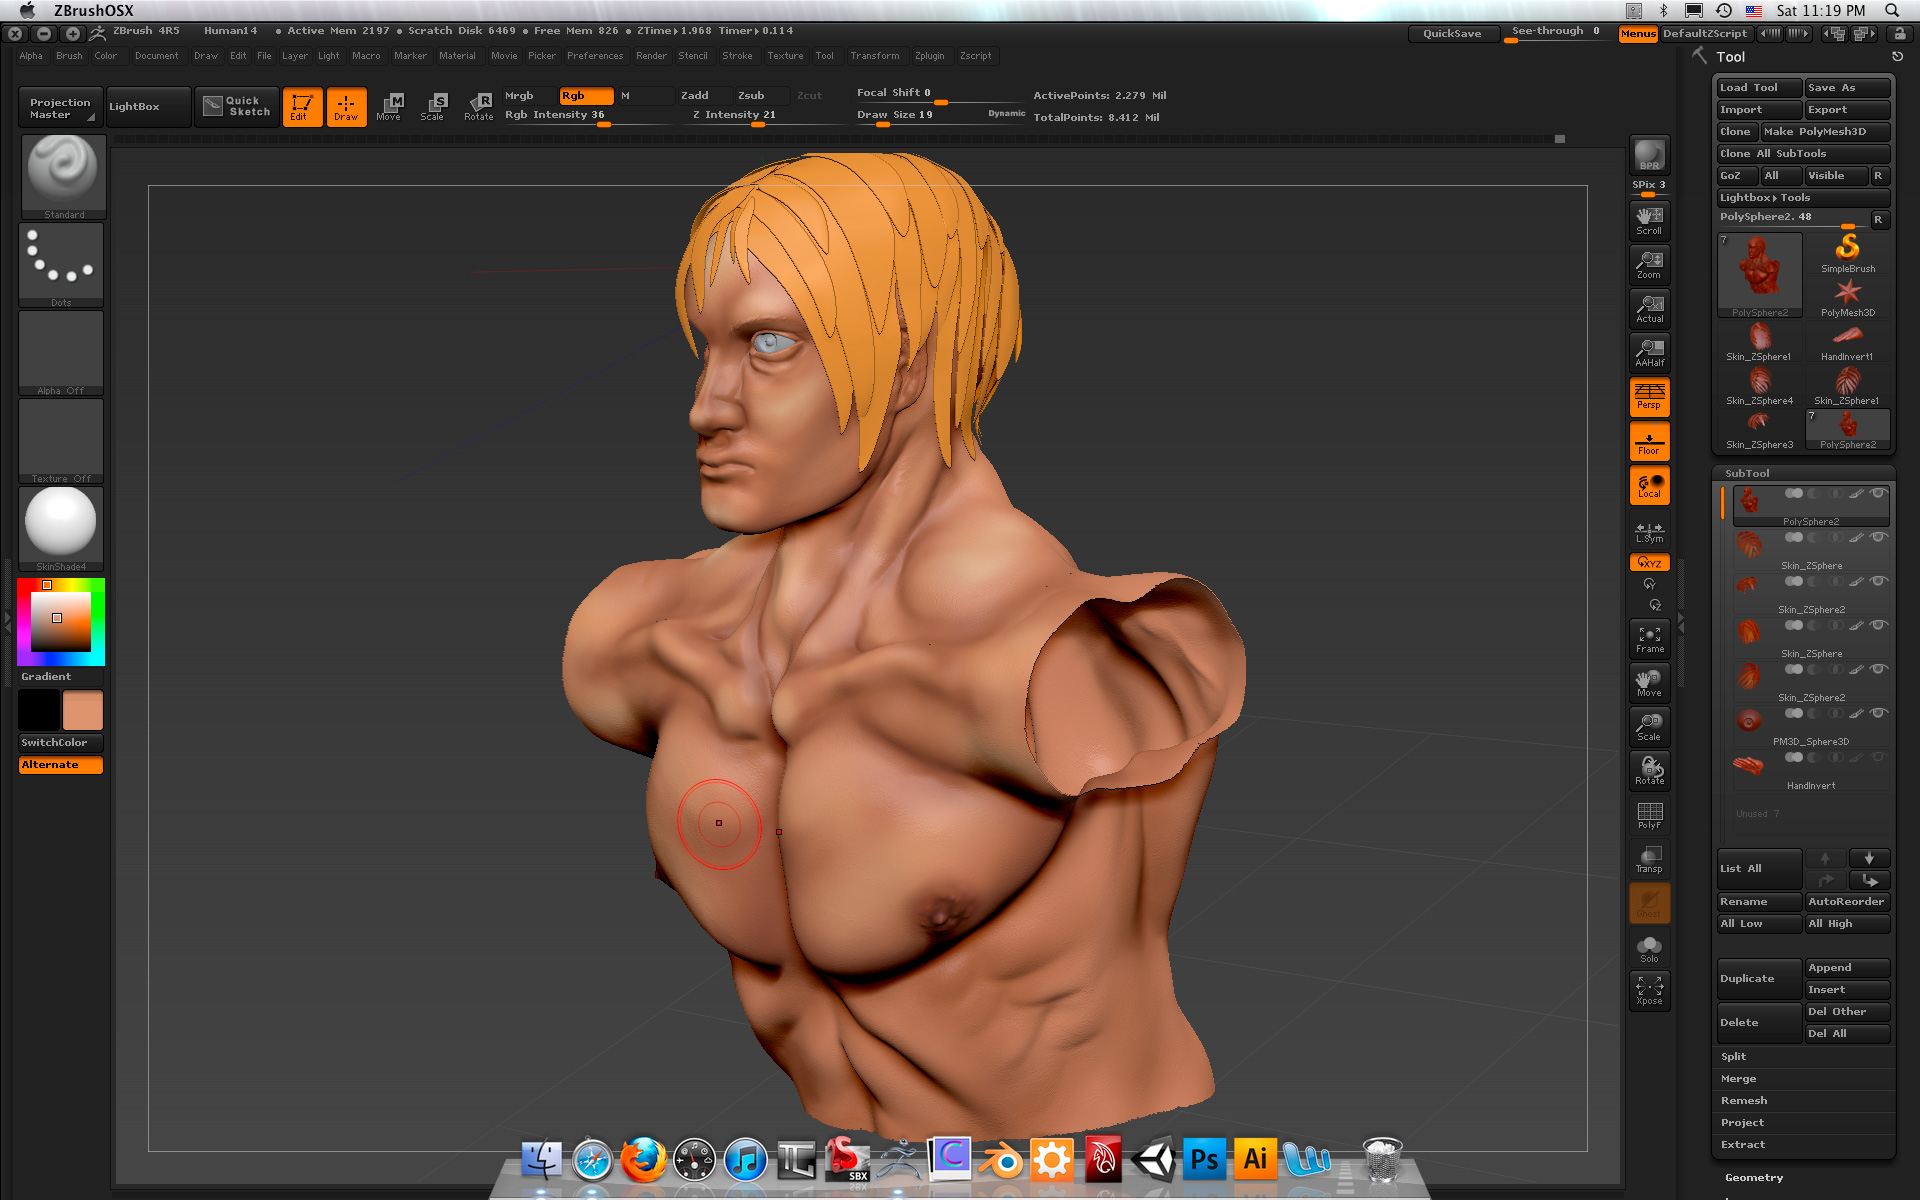Toggle Transp transparency mode

1649,859
